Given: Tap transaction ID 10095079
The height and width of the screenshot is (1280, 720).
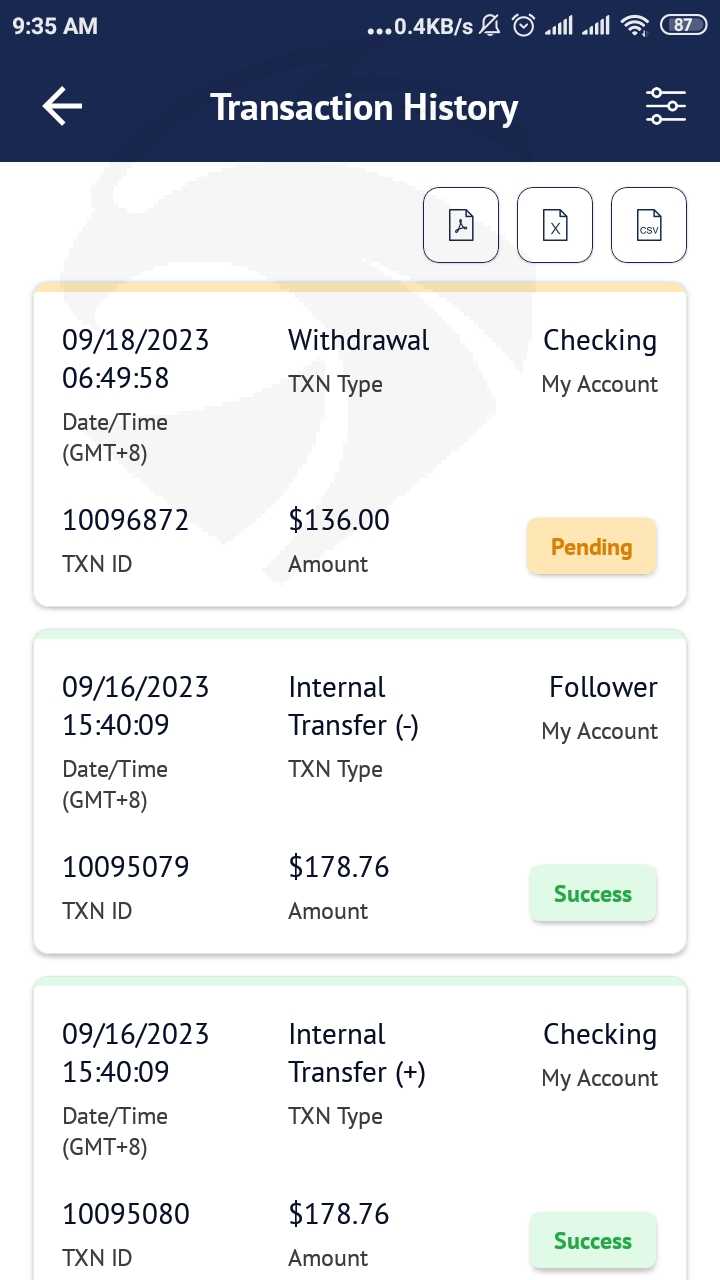Looking at the screenshot, I should tap(125, 867).
